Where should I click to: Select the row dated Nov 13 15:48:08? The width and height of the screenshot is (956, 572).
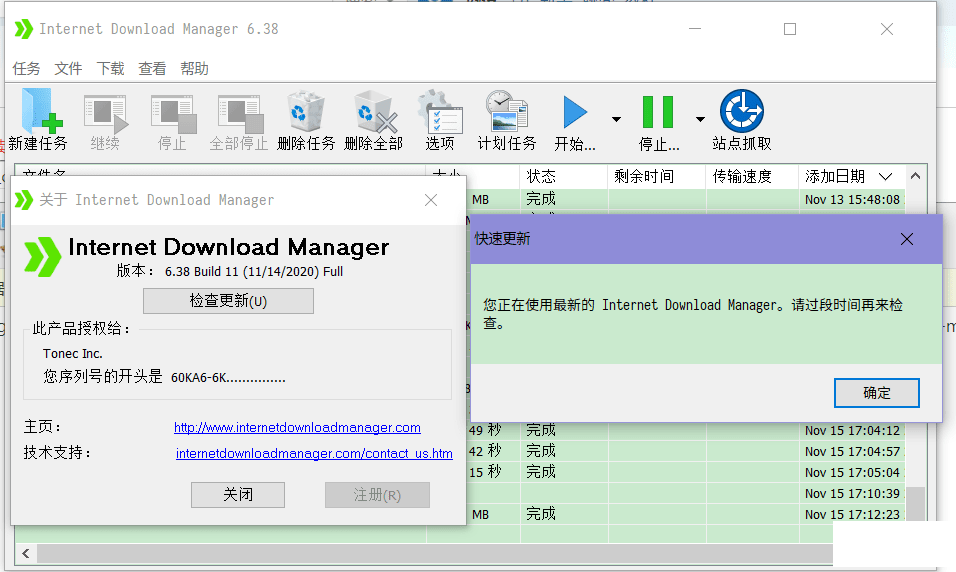coord(684,199)
